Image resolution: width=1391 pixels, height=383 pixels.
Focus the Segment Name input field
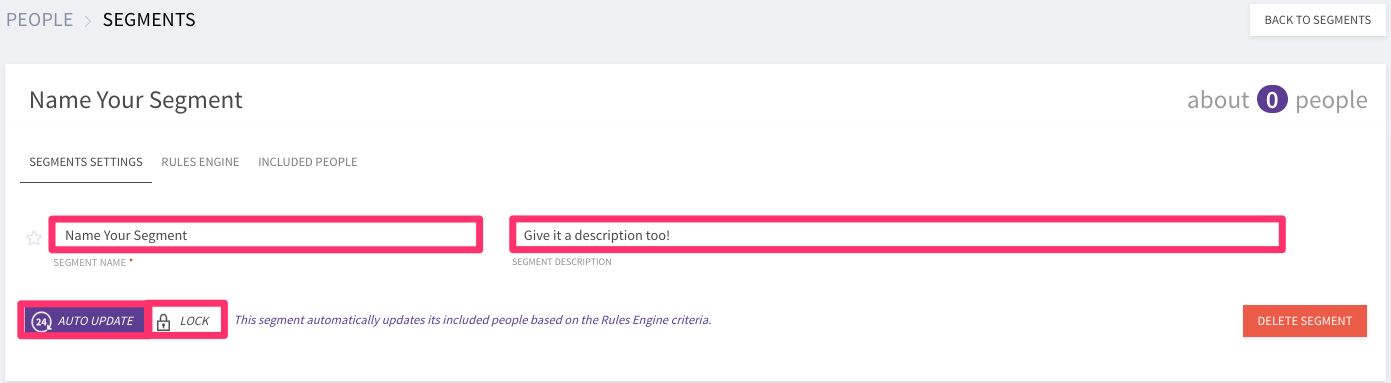266,235
